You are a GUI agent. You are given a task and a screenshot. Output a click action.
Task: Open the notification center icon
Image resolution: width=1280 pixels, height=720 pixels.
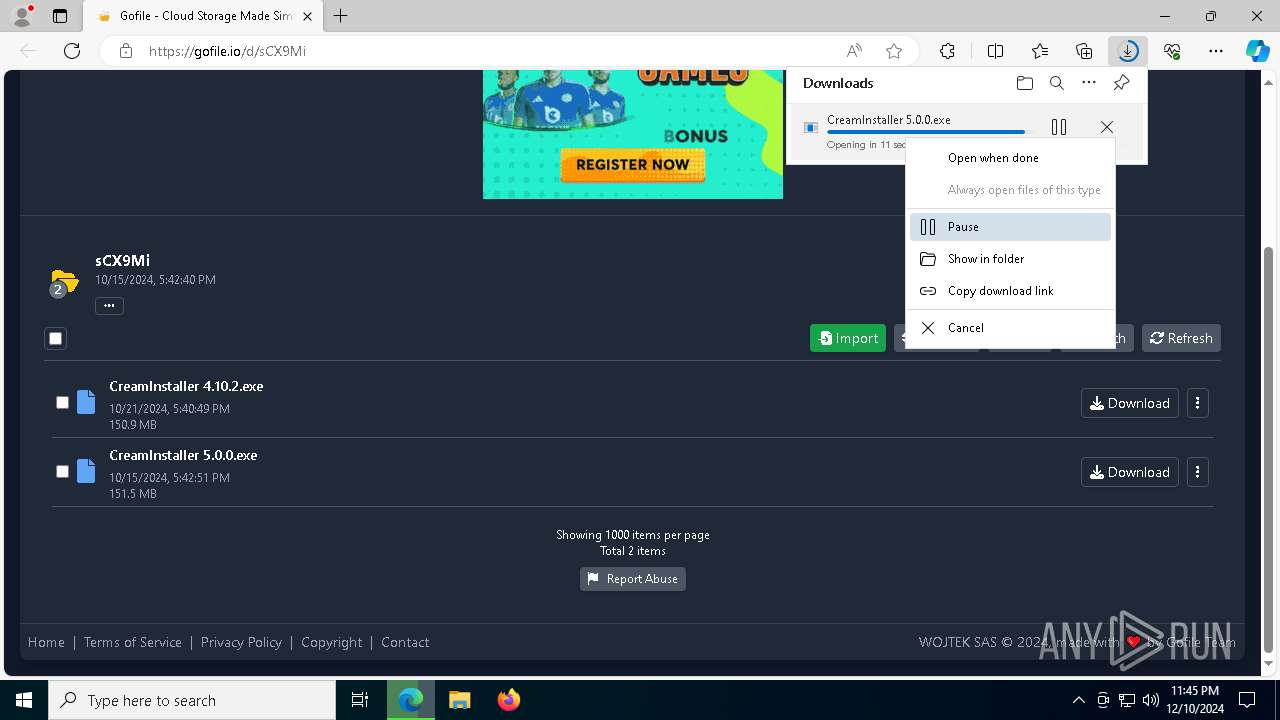click(1247, 700)
